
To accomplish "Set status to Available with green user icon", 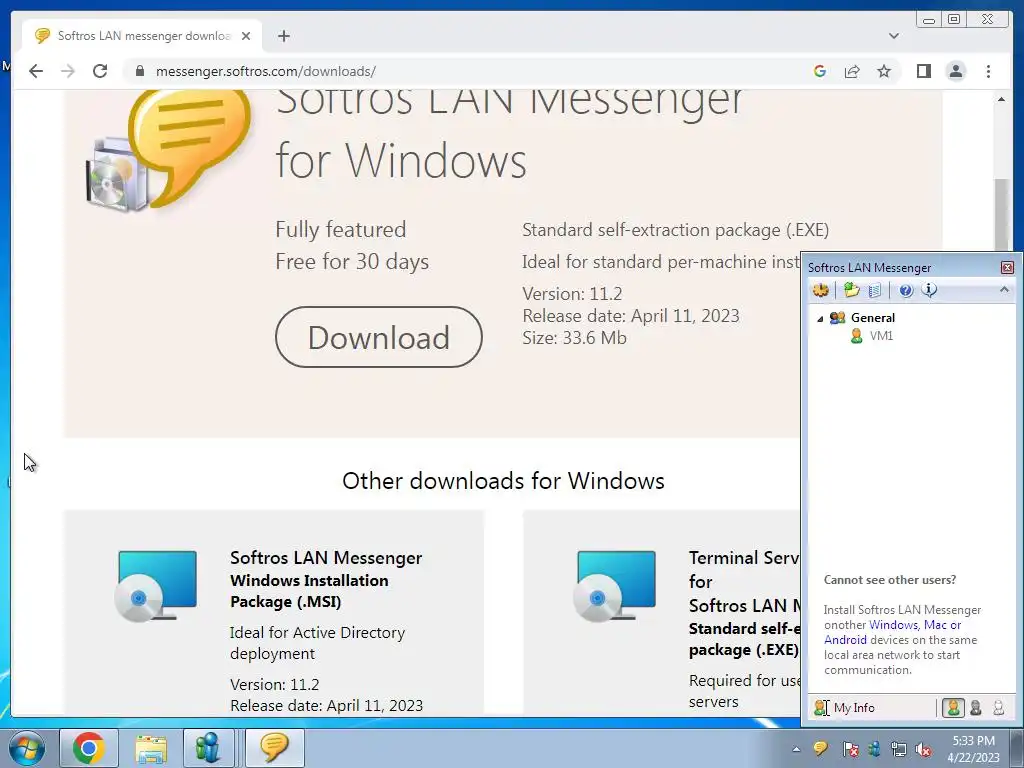I will click(x=953, y=708).
